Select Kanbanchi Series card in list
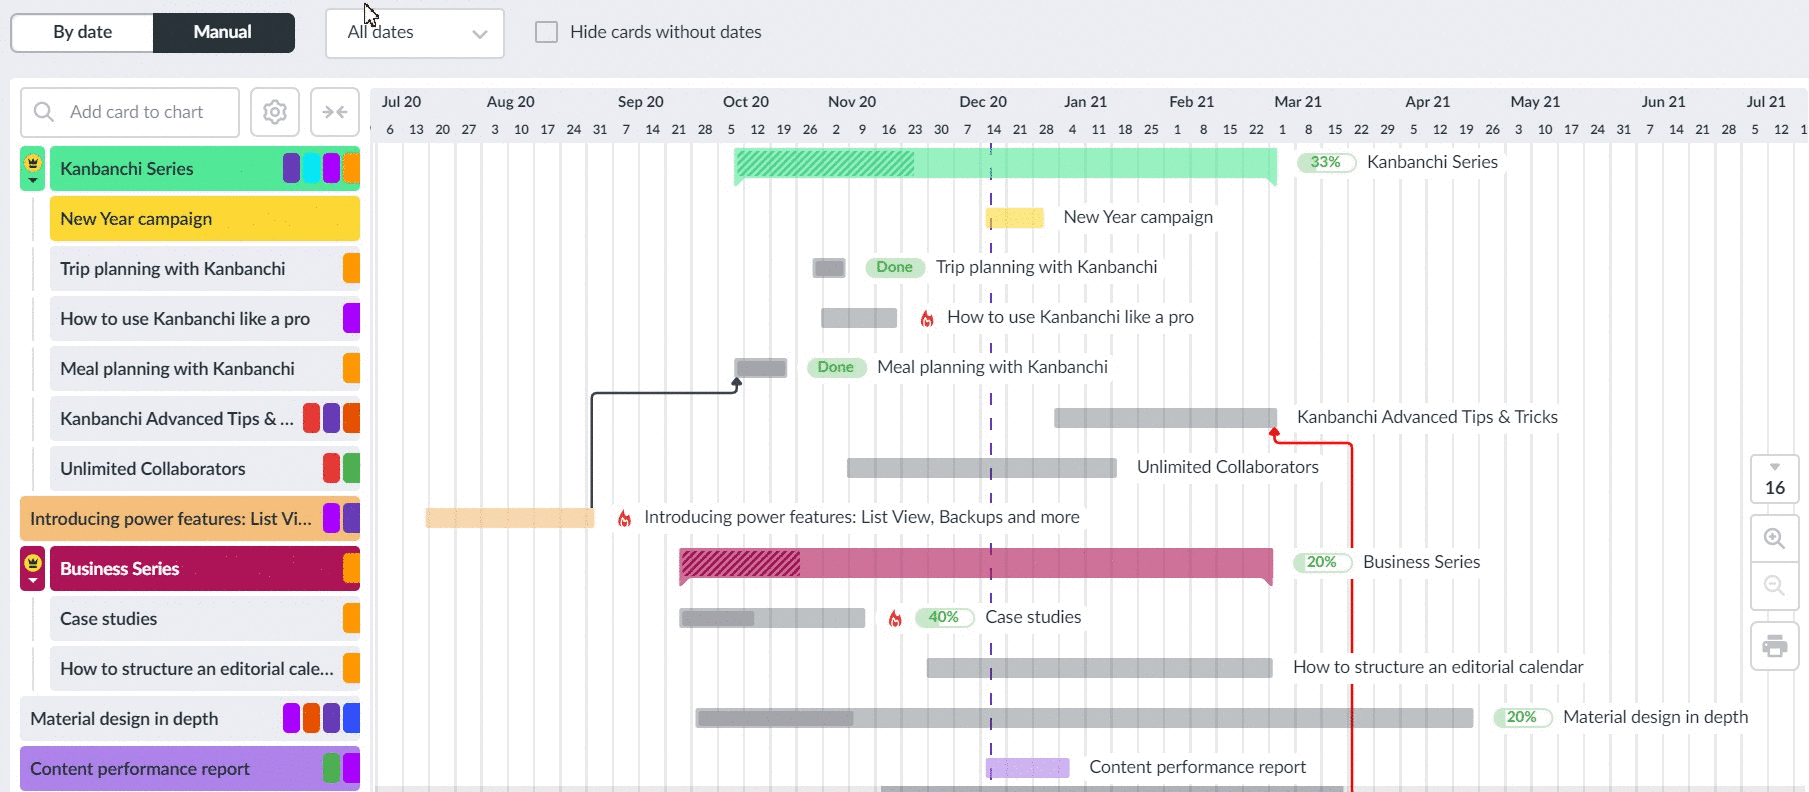This screenshot has height=792, width=1809. coord(205,168)
